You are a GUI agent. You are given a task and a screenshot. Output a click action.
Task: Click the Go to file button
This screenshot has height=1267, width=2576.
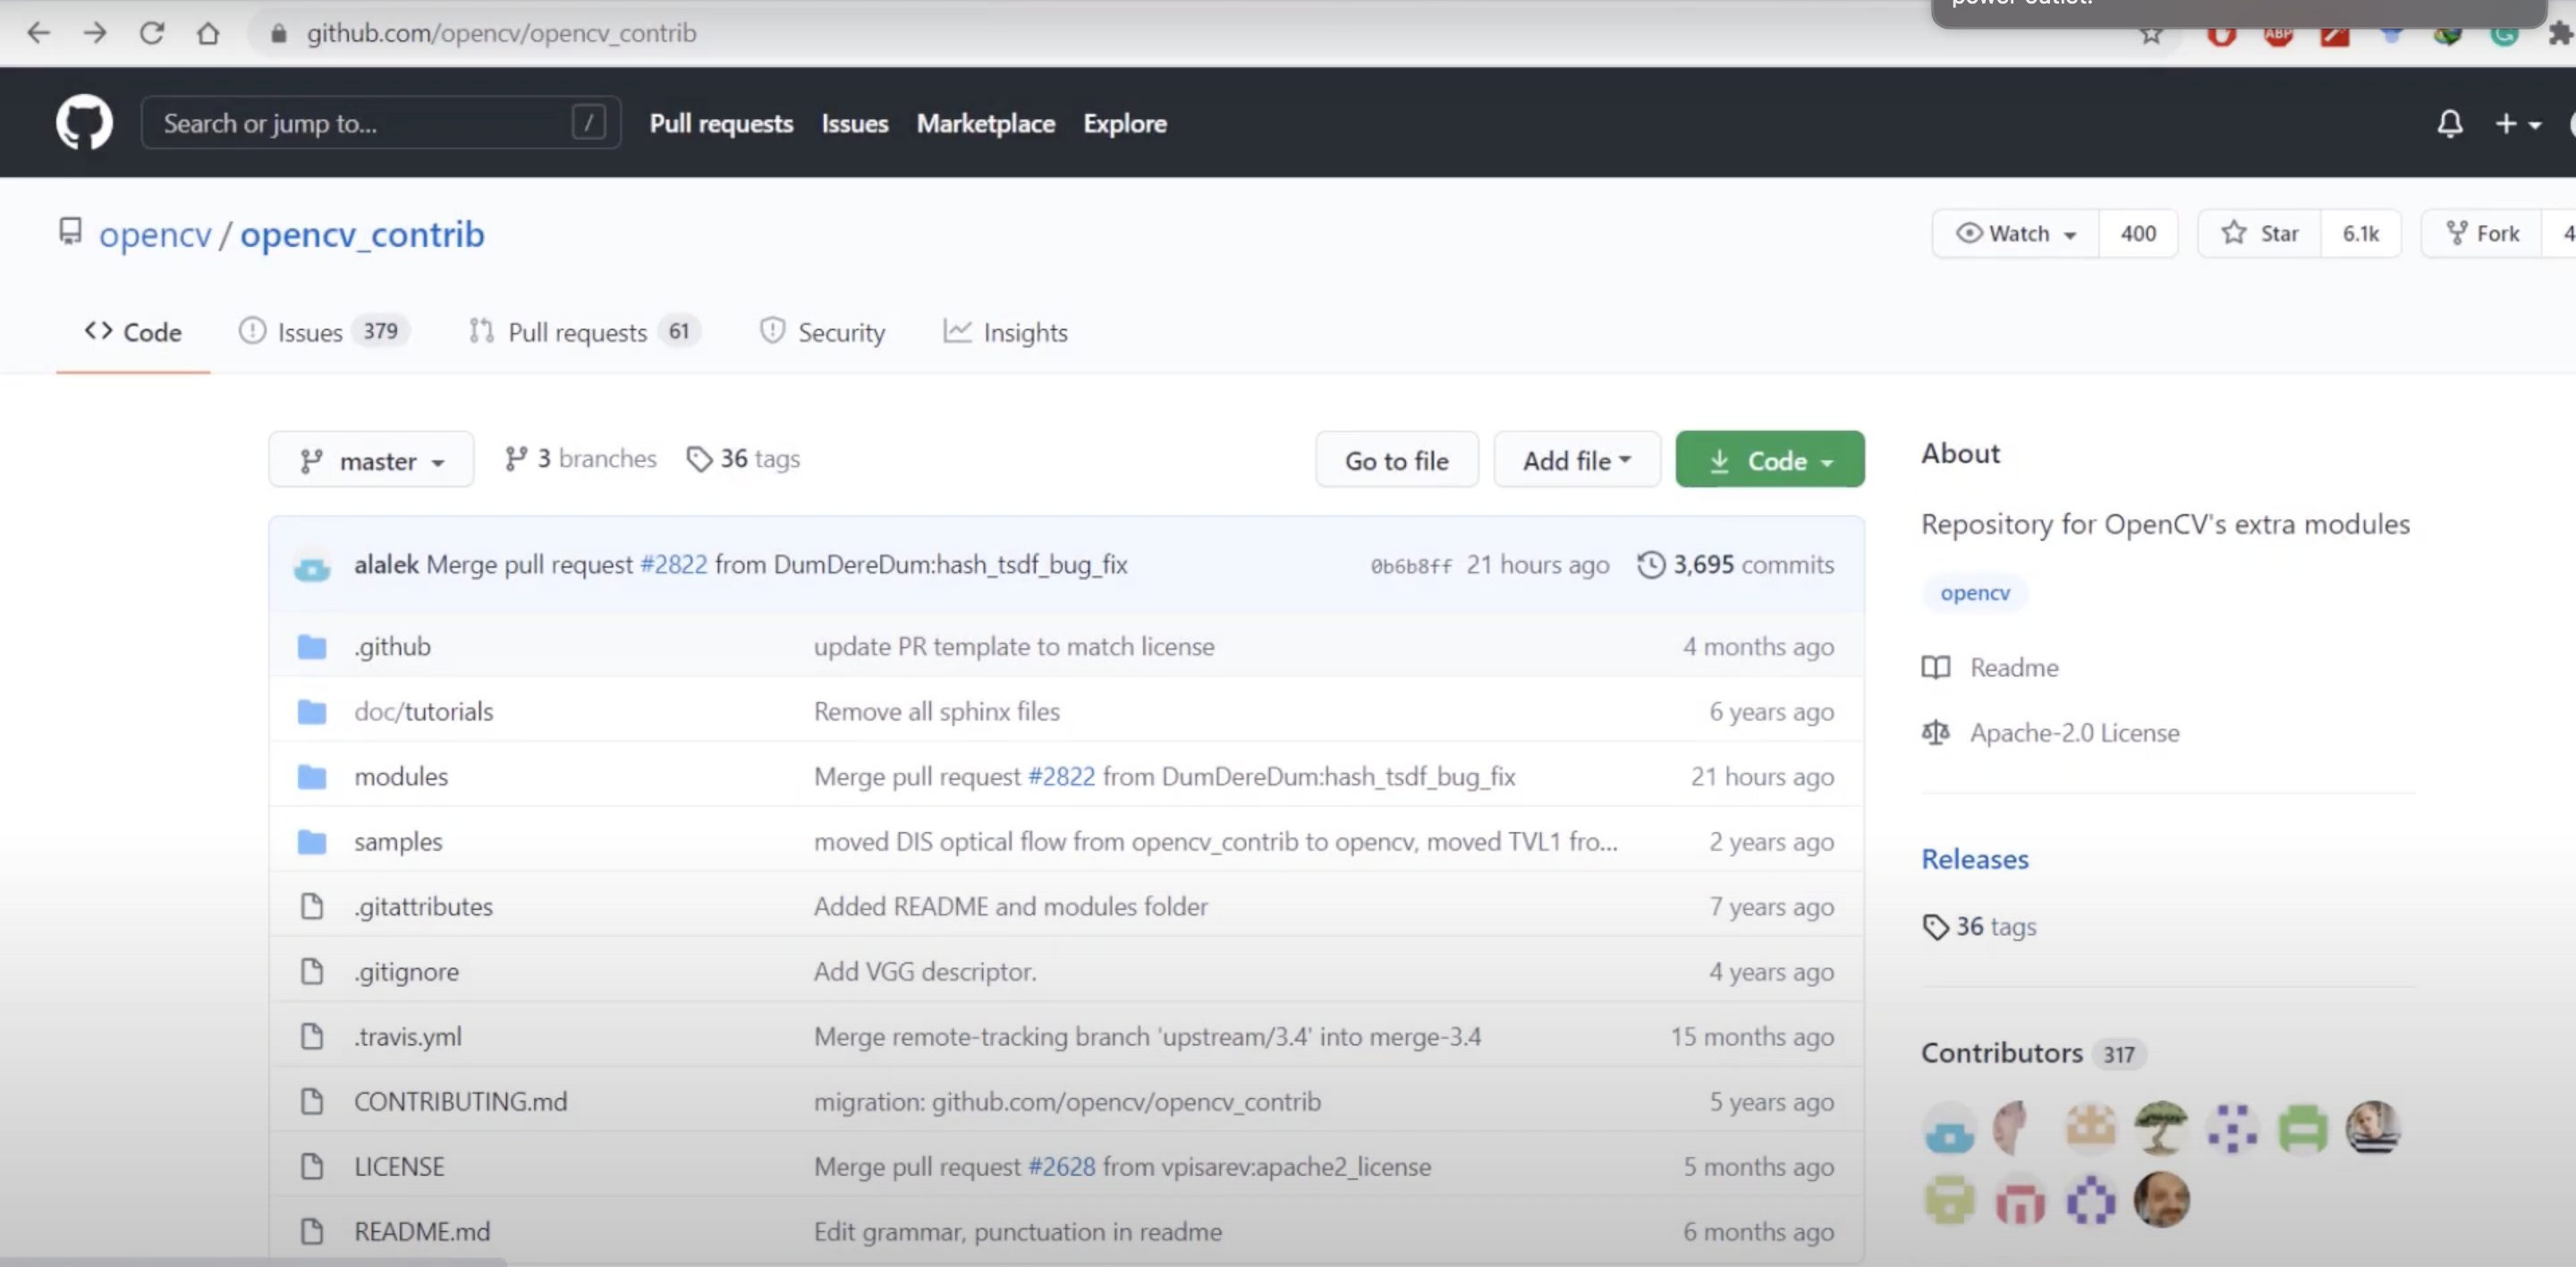1396,460
